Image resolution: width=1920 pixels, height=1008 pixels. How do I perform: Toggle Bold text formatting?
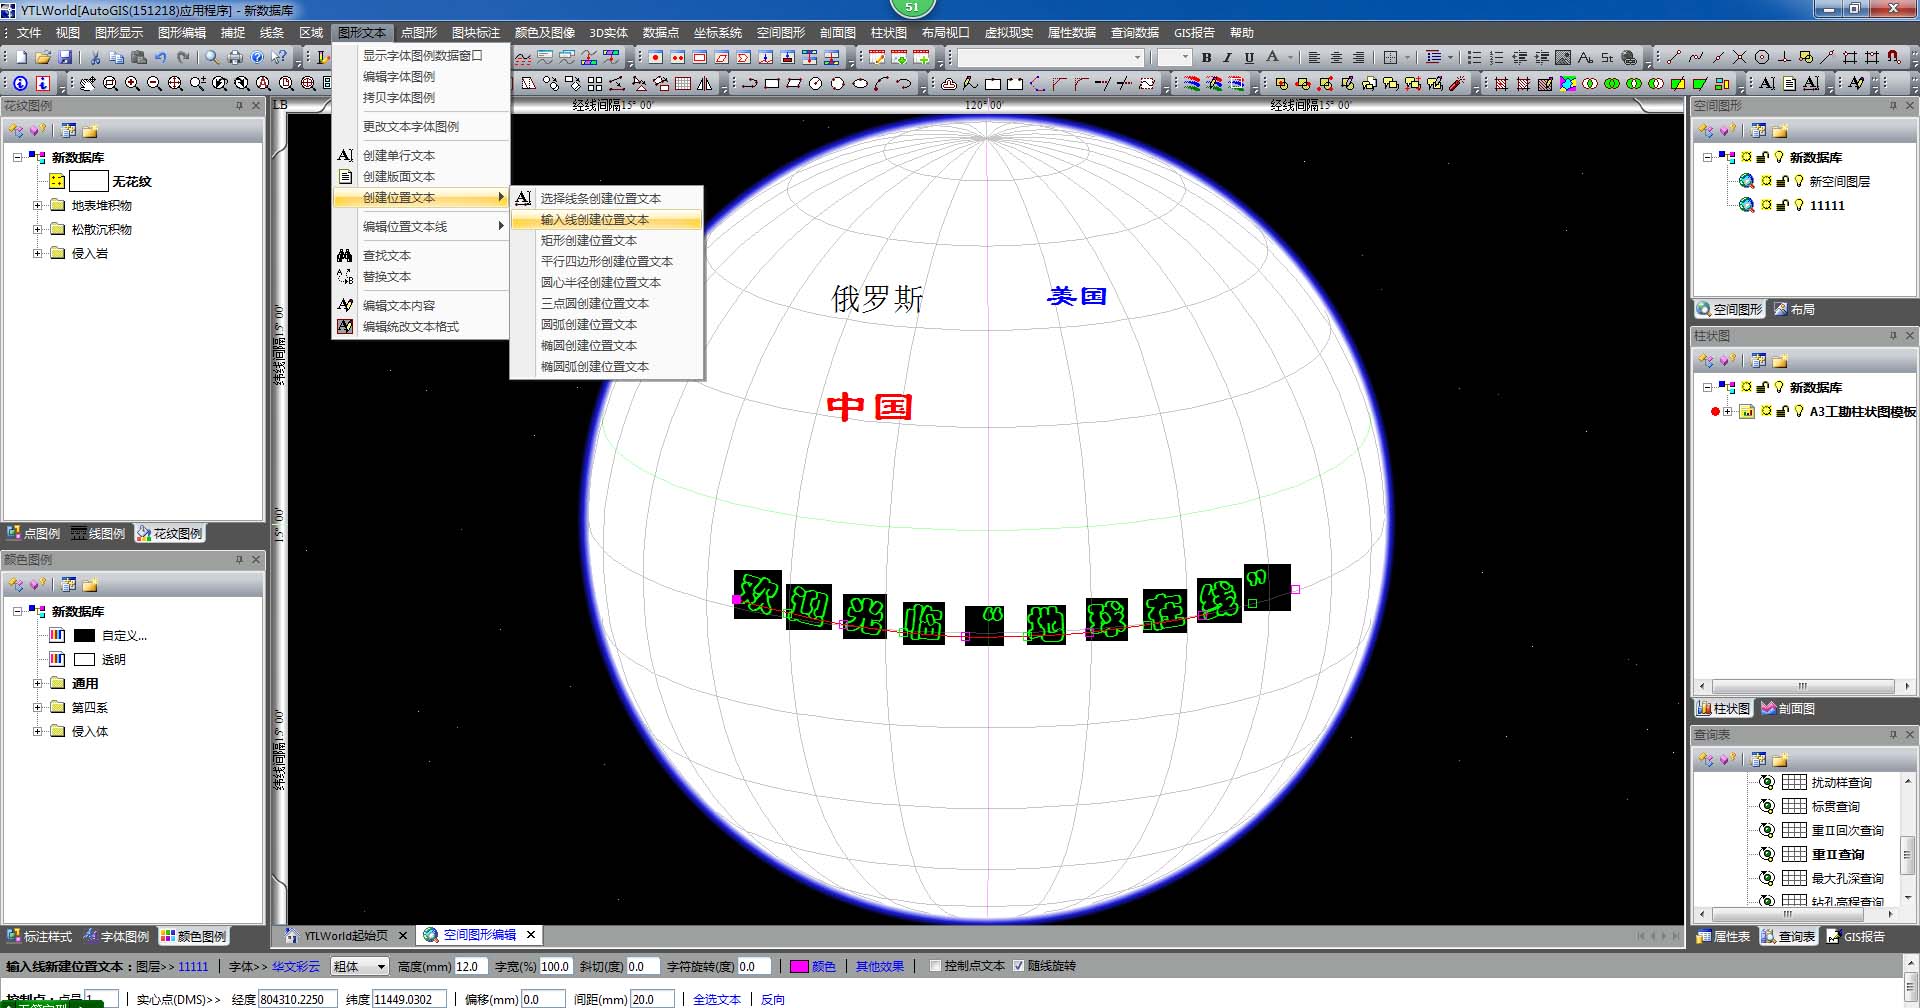(x=1206, y=58)
